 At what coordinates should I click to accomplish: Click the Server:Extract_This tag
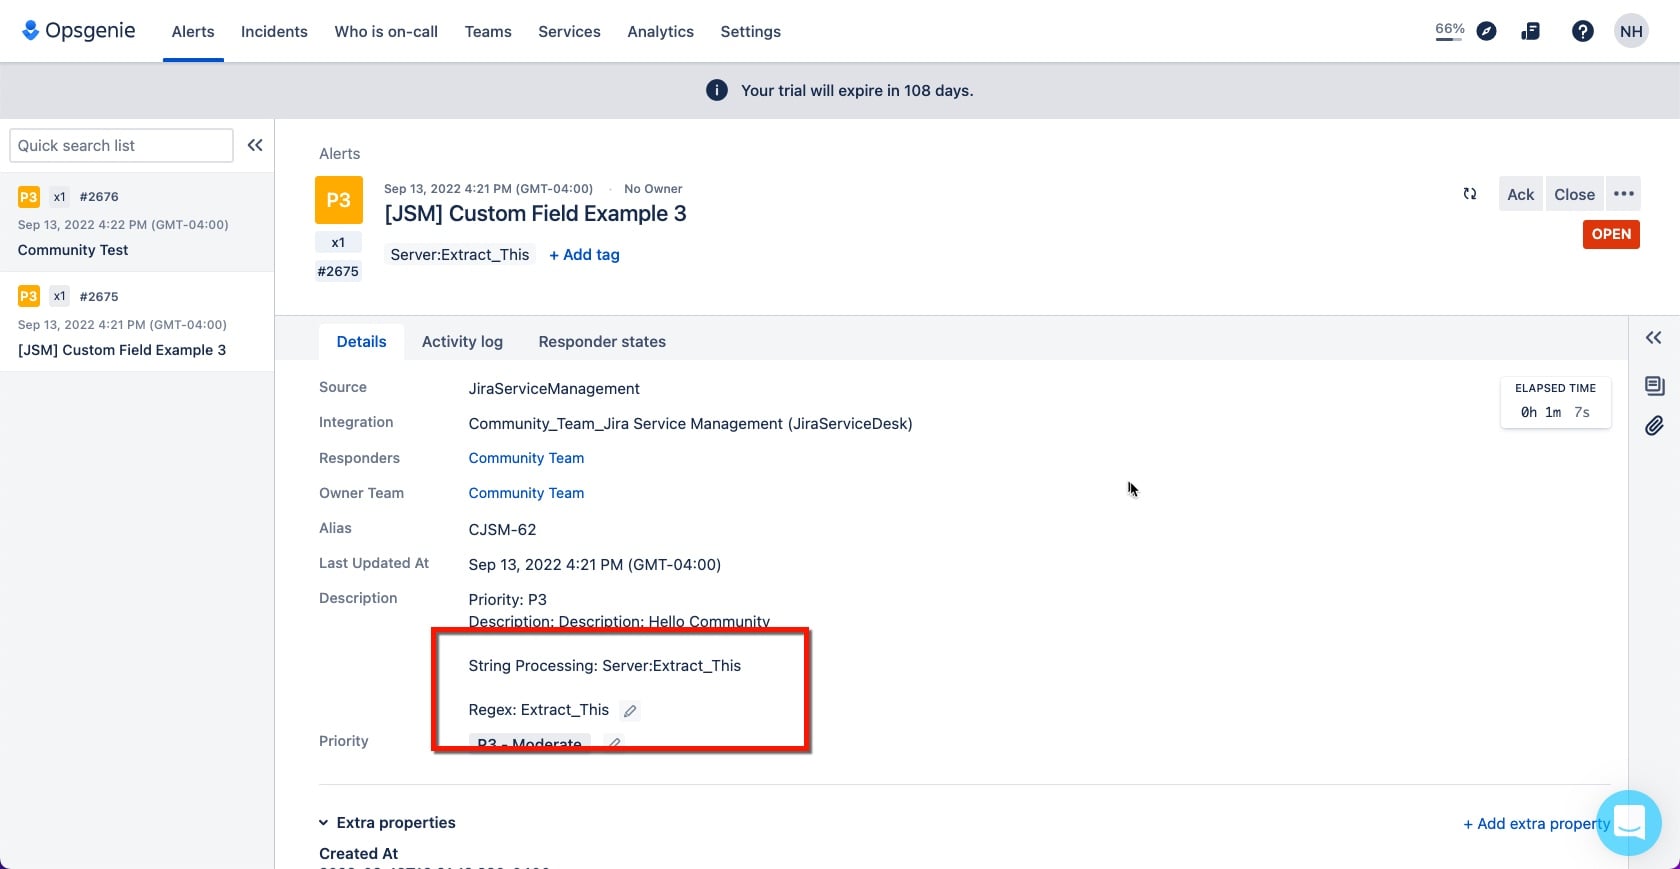(x=460, y=255)
